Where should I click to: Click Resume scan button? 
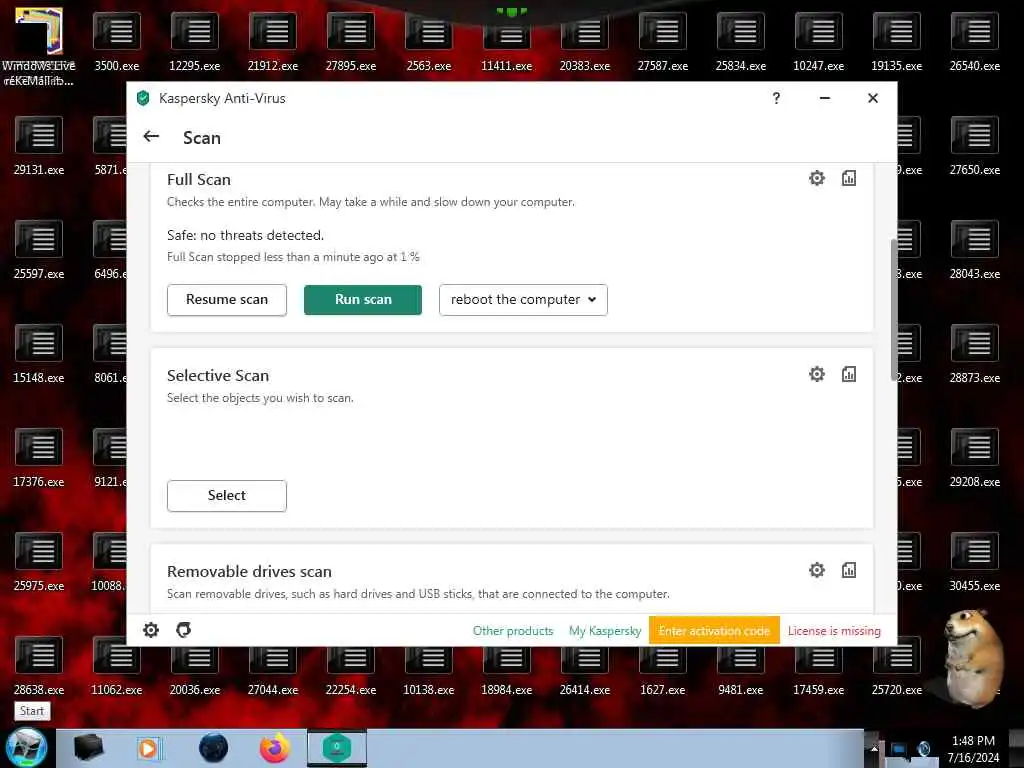pos(227,300)
